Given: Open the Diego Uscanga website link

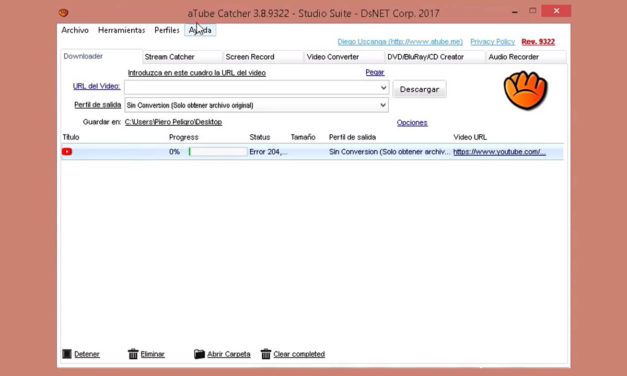Looking at the screenshot, I should (x=400, y=42).
